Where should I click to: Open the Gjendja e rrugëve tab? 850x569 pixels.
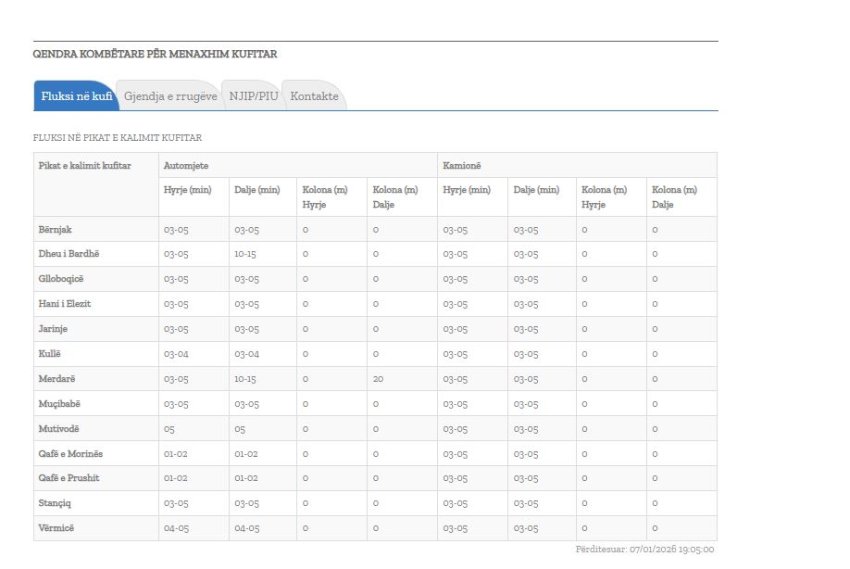(170, 96)
